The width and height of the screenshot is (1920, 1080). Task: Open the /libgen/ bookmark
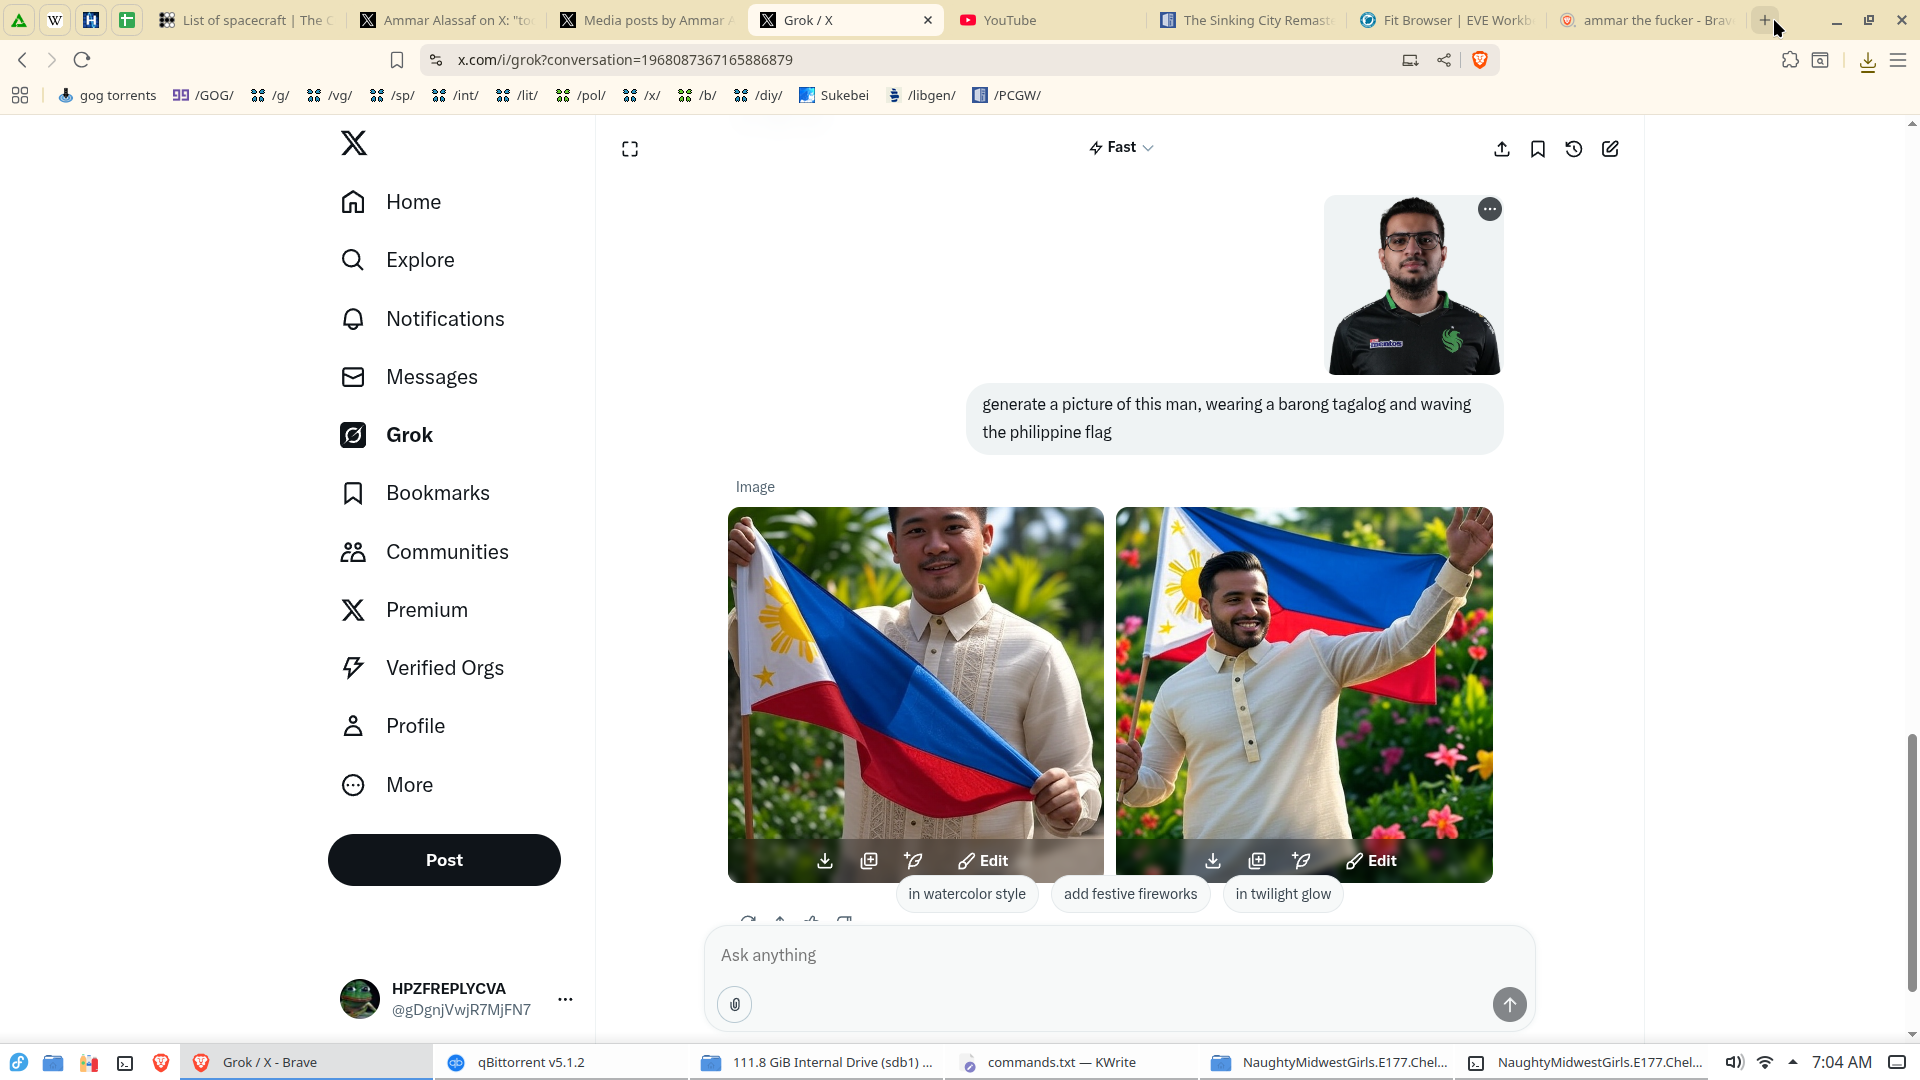(x=921, y=95)
